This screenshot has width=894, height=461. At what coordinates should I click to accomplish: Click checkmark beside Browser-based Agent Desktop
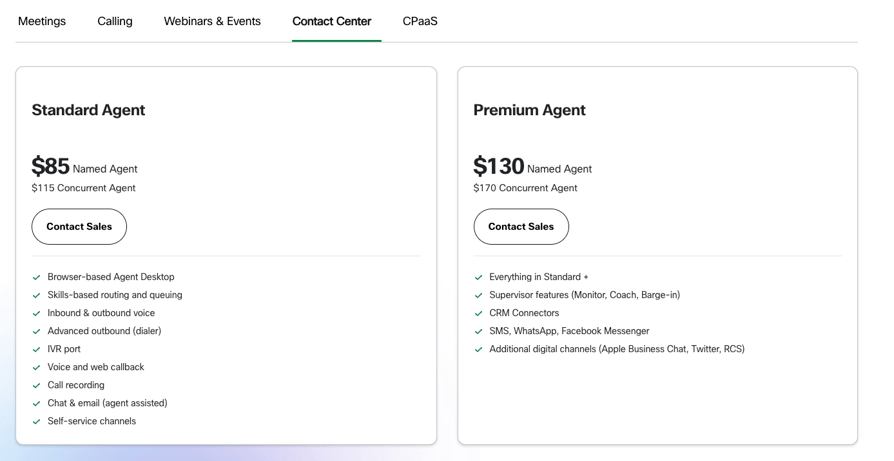click(36, 278)
